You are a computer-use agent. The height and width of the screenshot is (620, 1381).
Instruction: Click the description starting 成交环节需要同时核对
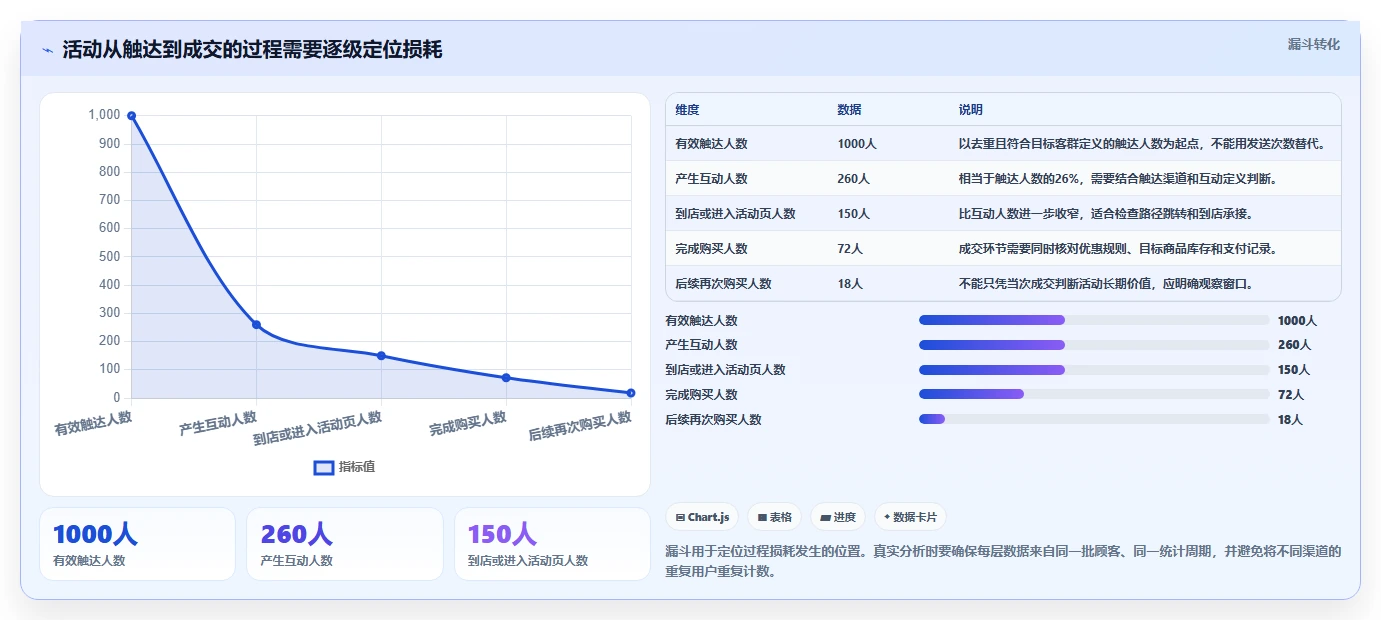coord(1117,249)
